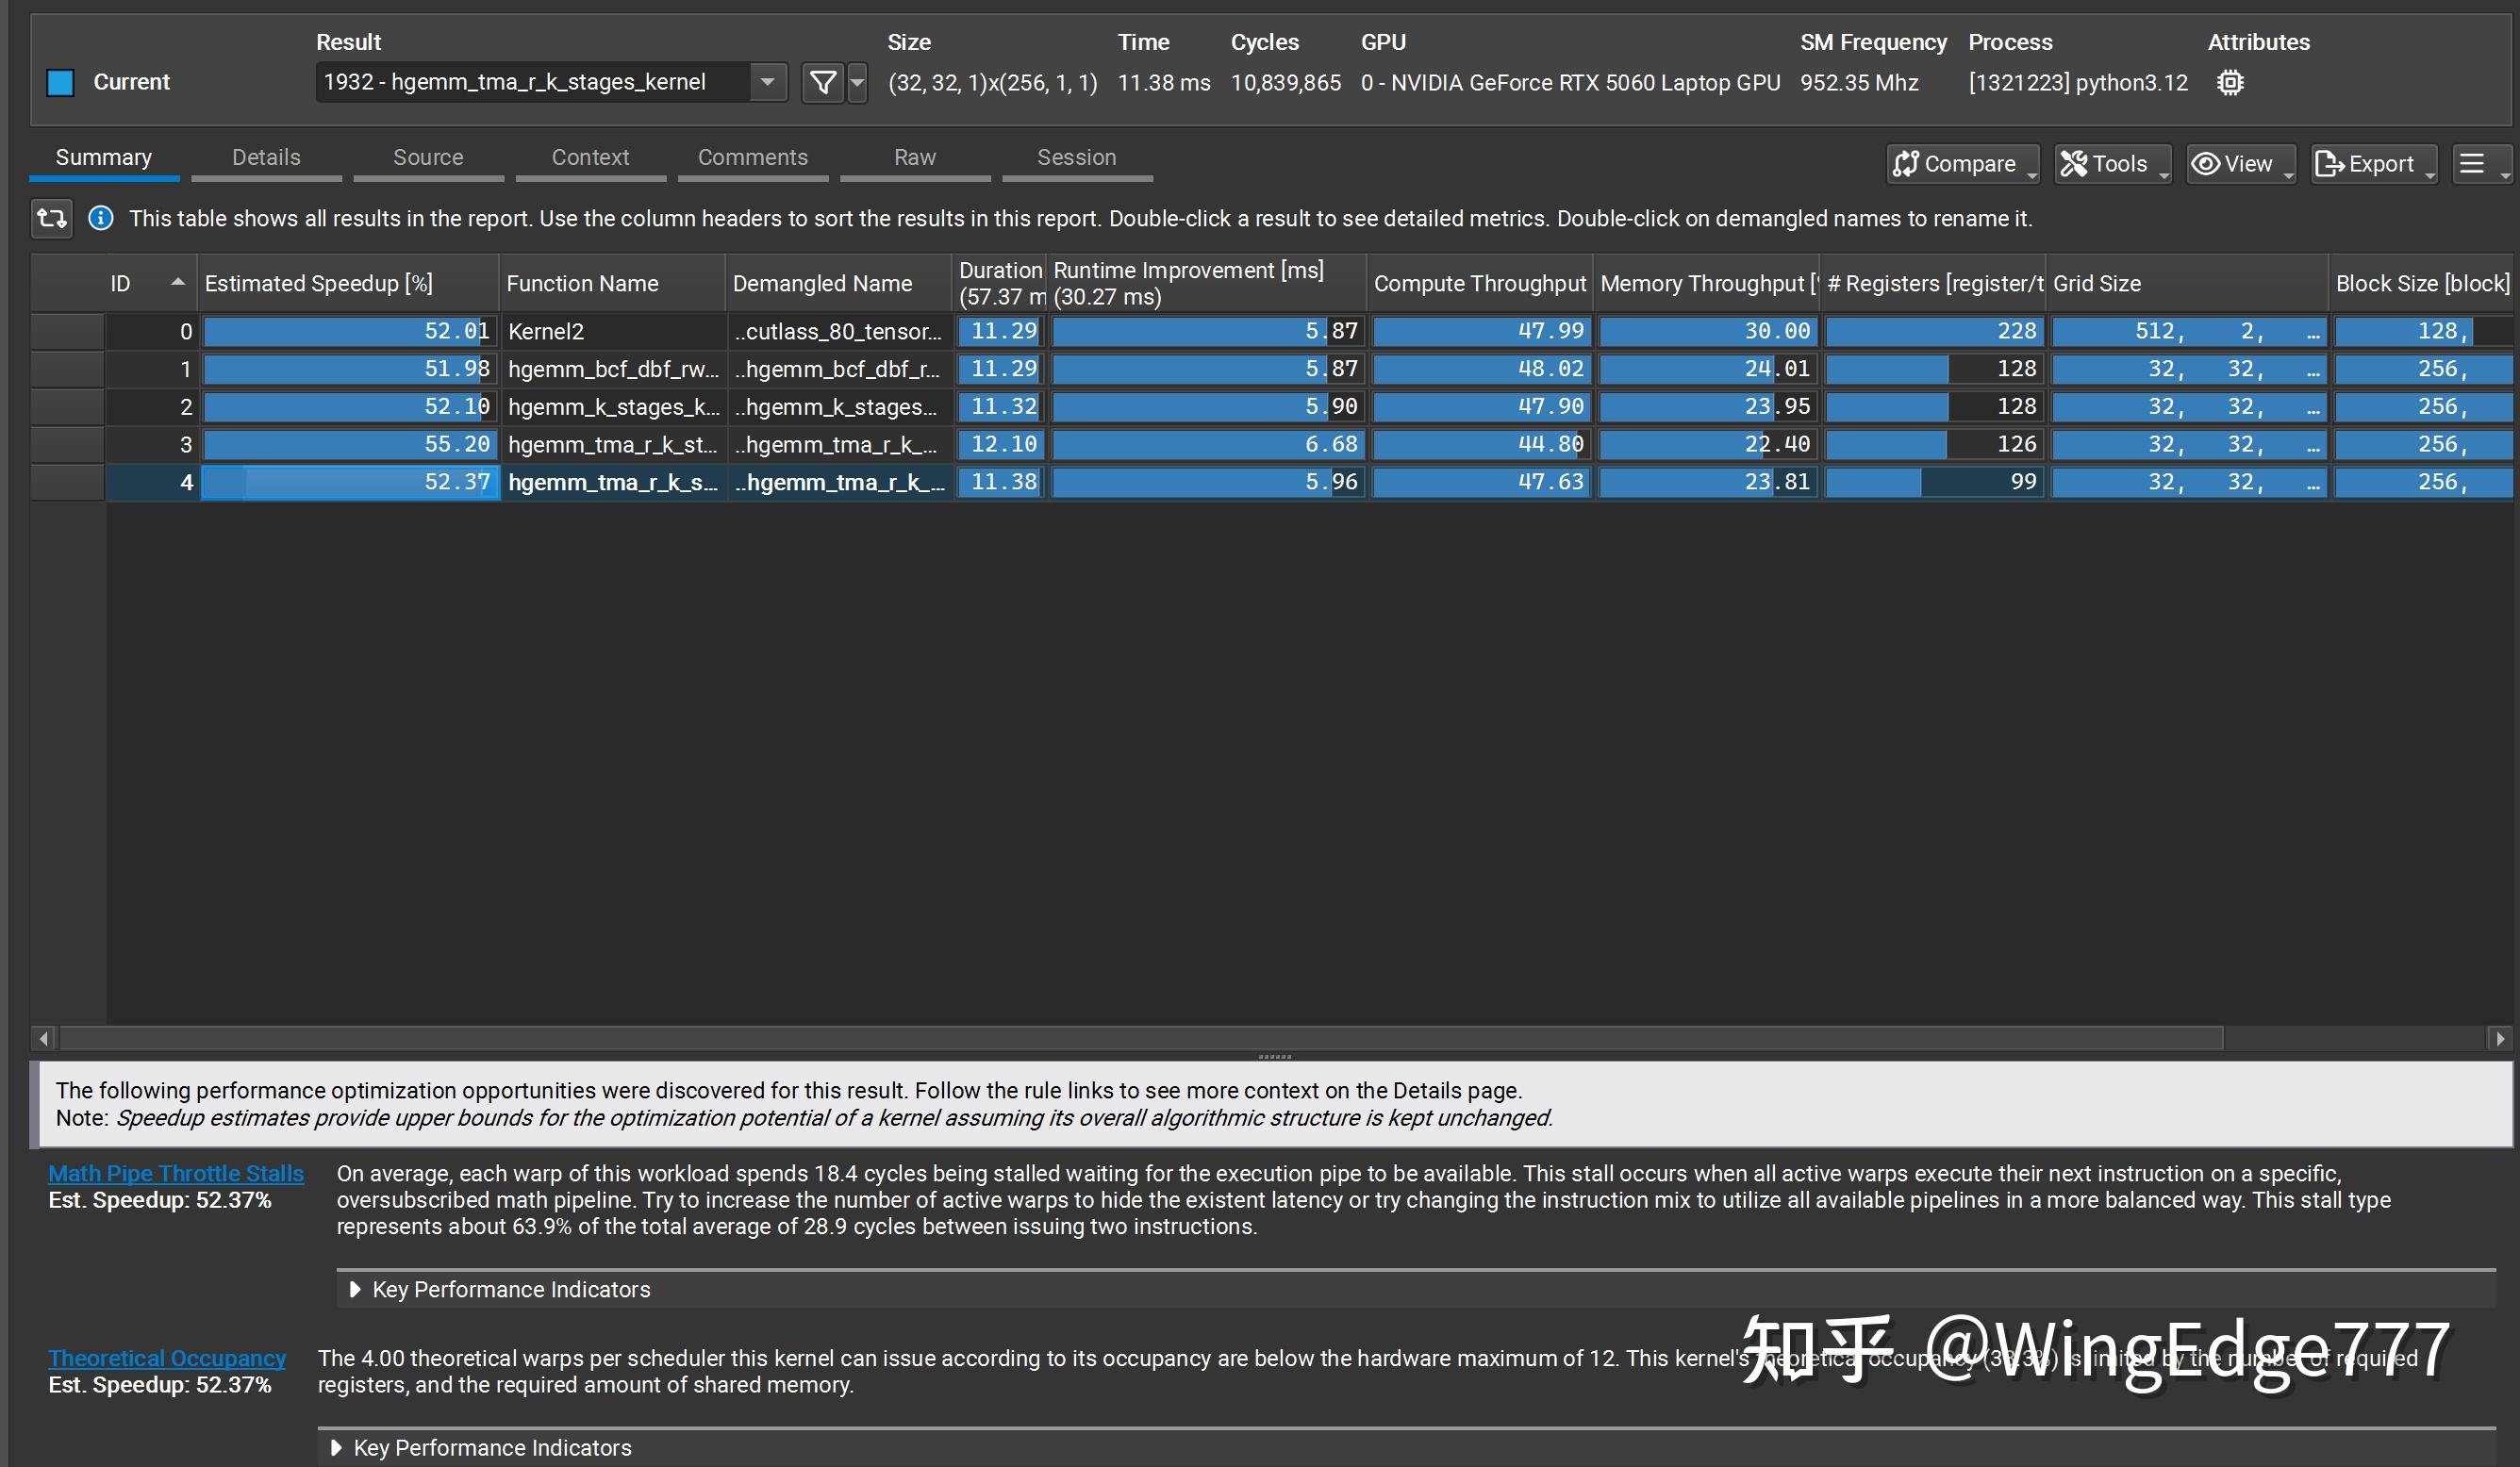This screenshot has width=2520, height=1467.
Task: Switch to the Details tab
Action: [x=265, y=157]
